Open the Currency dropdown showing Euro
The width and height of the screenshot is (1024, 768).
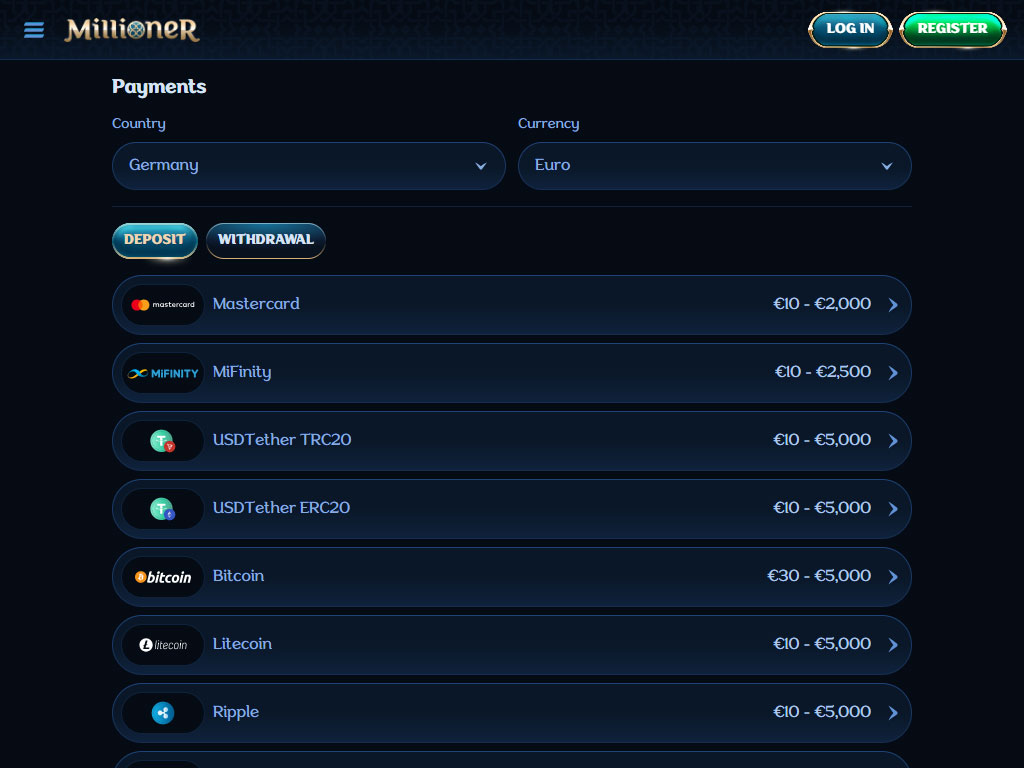(714, 166)
